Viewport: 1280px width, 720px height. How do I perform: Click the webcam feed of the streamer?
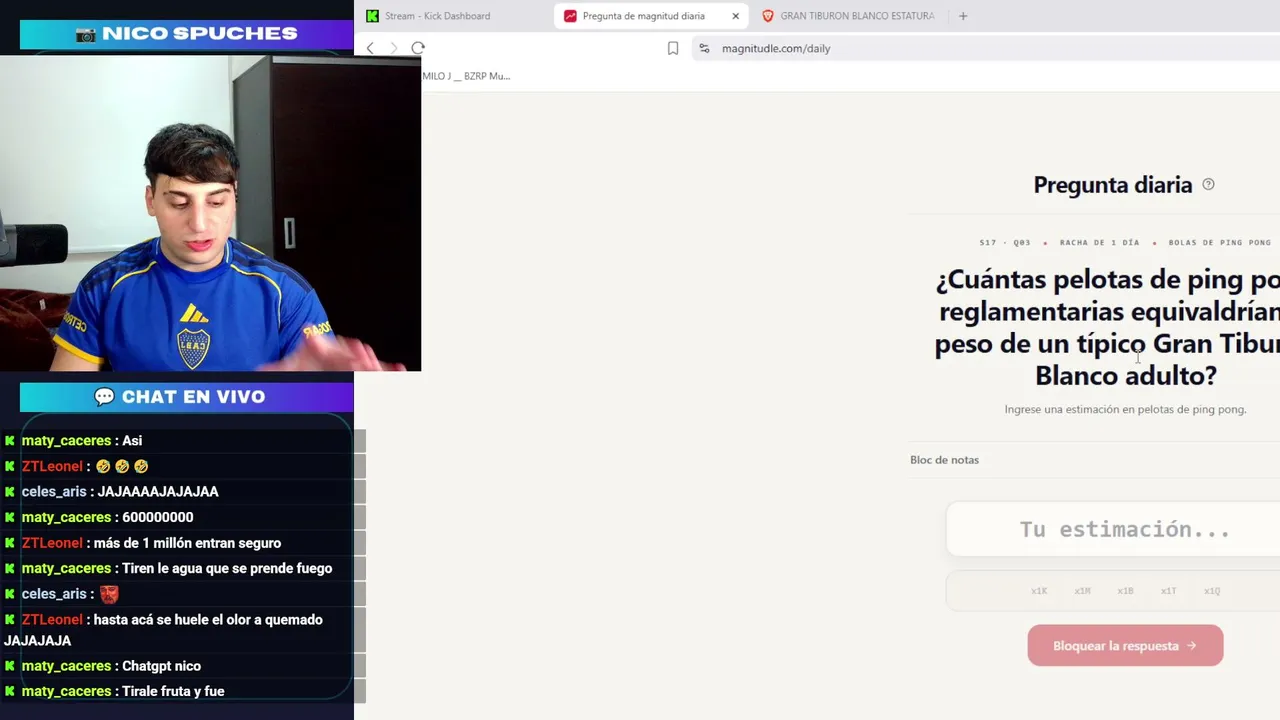pyautogui.click(x=210, y=213)
